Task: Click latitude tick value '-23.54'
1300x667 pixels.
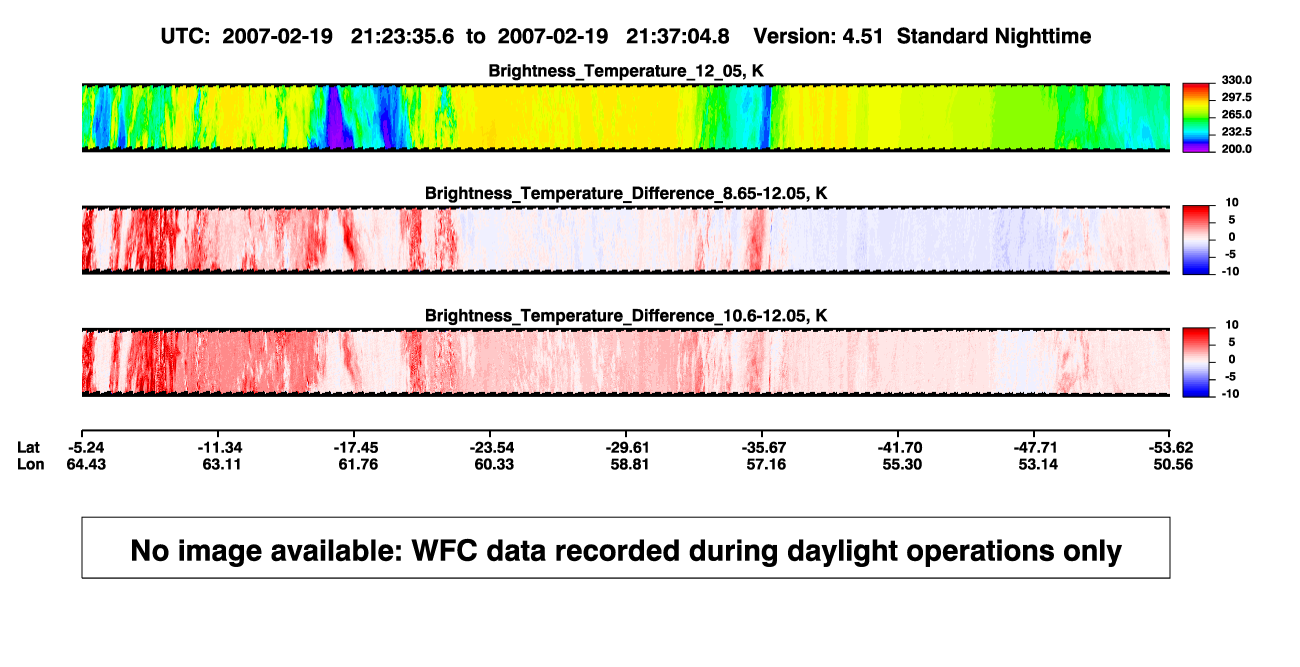Action: tap(494, 447)
